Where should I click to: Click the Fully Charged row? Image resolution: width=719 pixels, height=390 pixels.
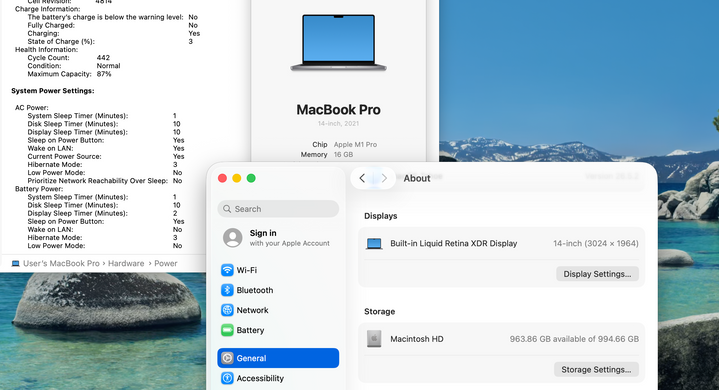click(x=113, y=25)
